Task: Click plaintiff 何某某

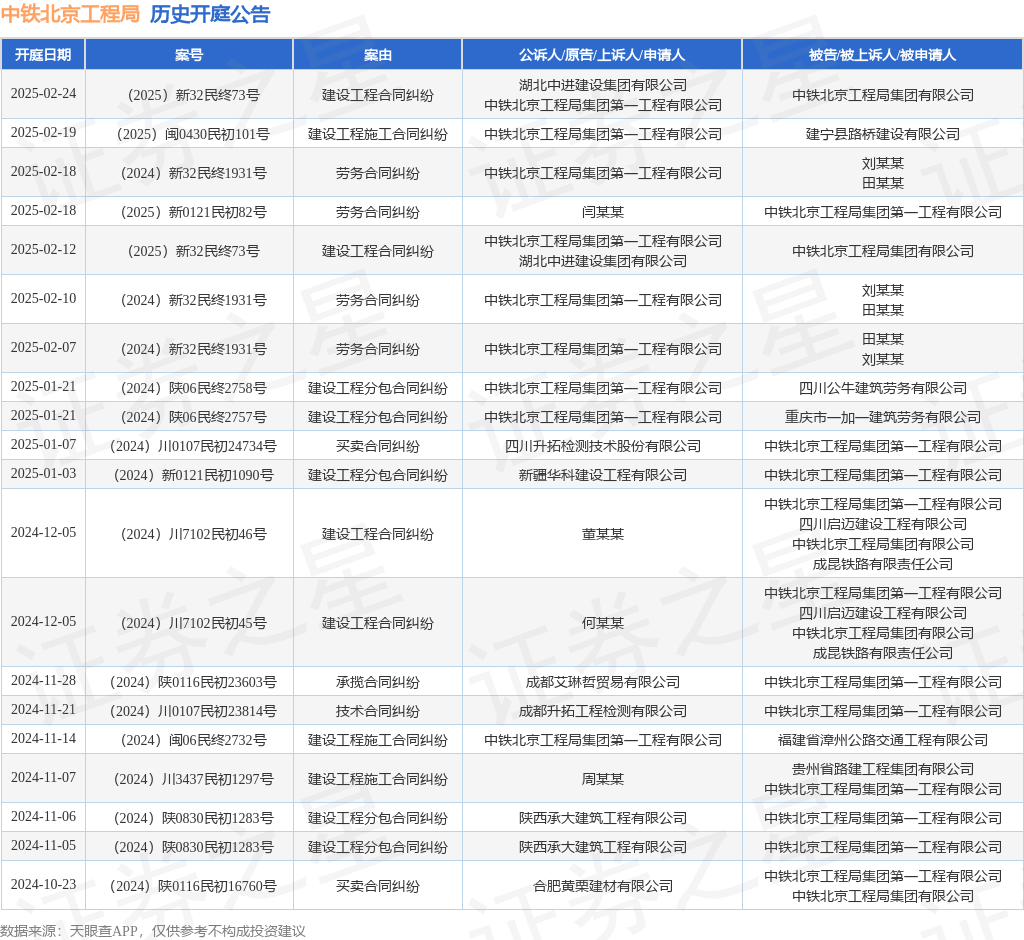Action: coord(602,623)
